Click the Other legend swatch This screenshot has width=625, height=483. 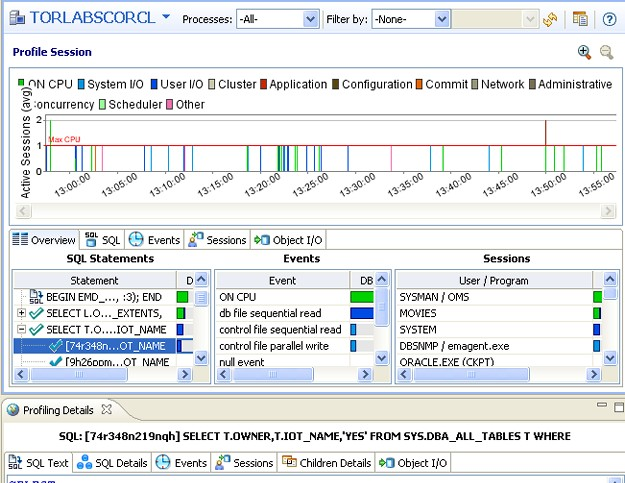(x=169, y=104)
